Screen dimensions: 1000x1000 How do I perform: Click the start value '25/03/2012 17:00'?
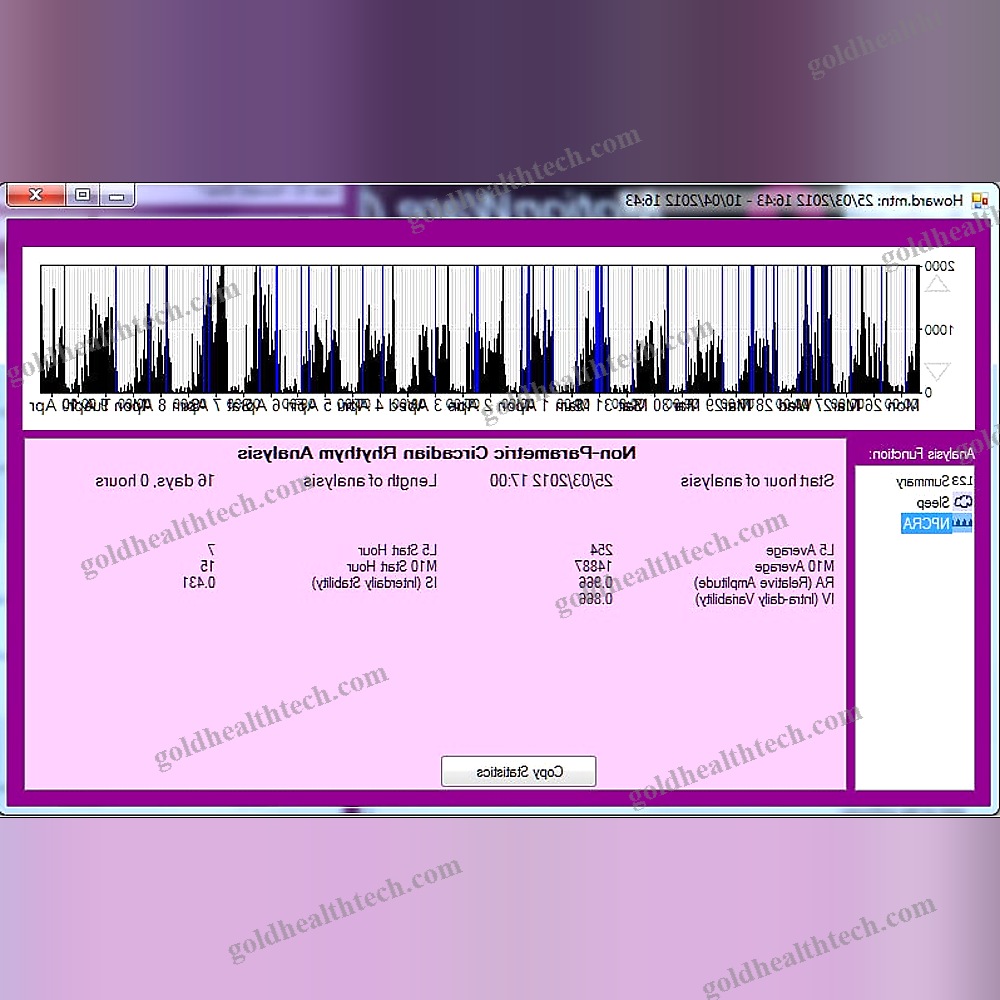tap(551, 481)
